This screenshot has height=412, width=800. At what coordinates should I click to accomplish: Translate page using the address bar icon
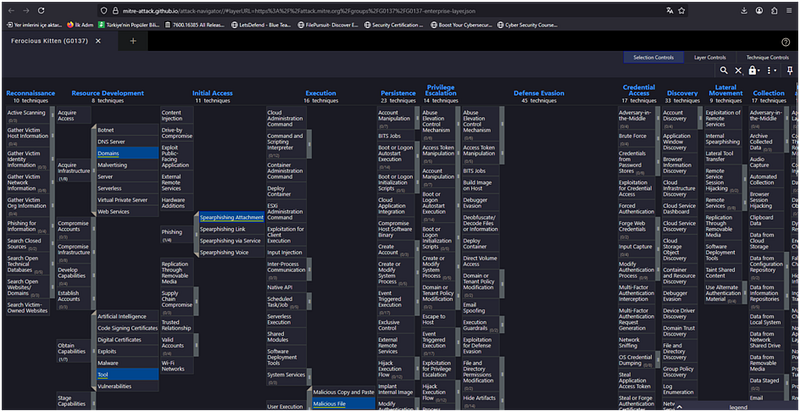(669, 10)
